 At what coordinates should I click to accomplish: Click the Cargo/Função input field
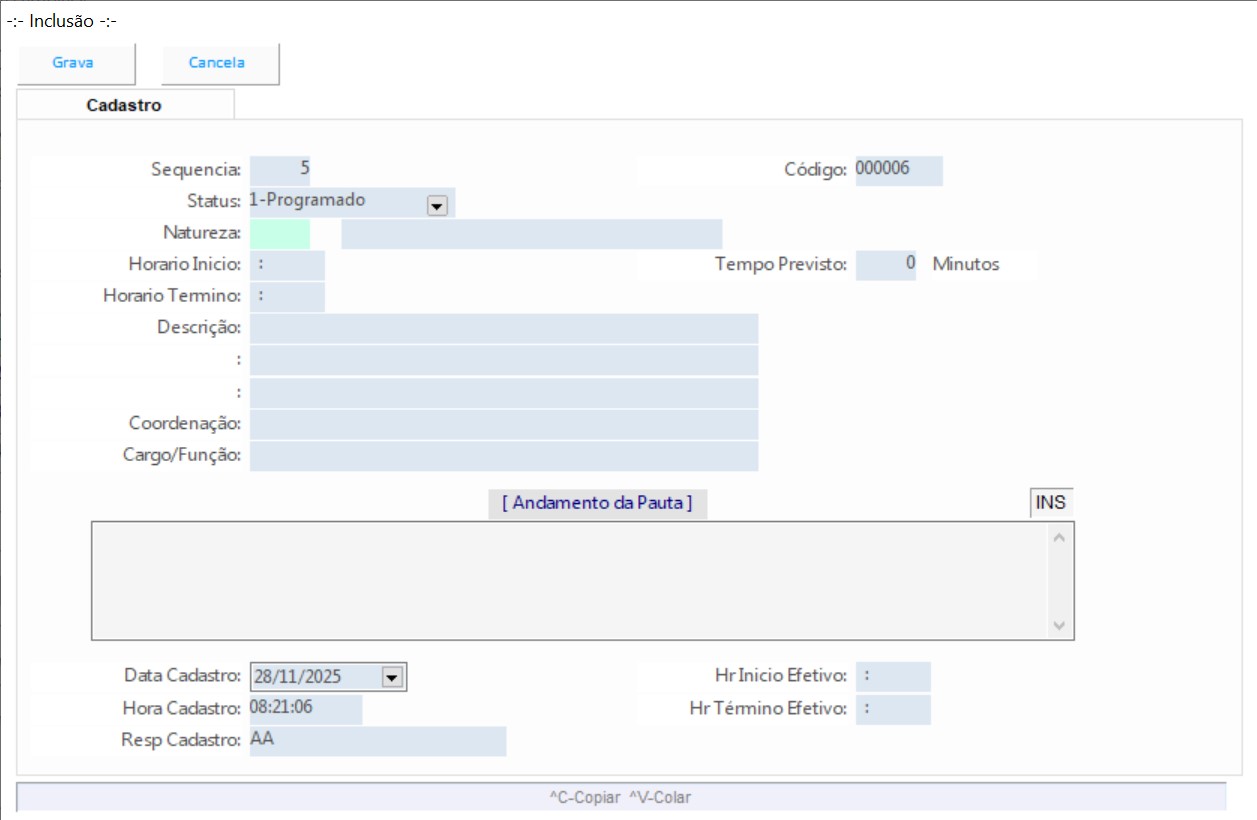(x=504, y=456)
